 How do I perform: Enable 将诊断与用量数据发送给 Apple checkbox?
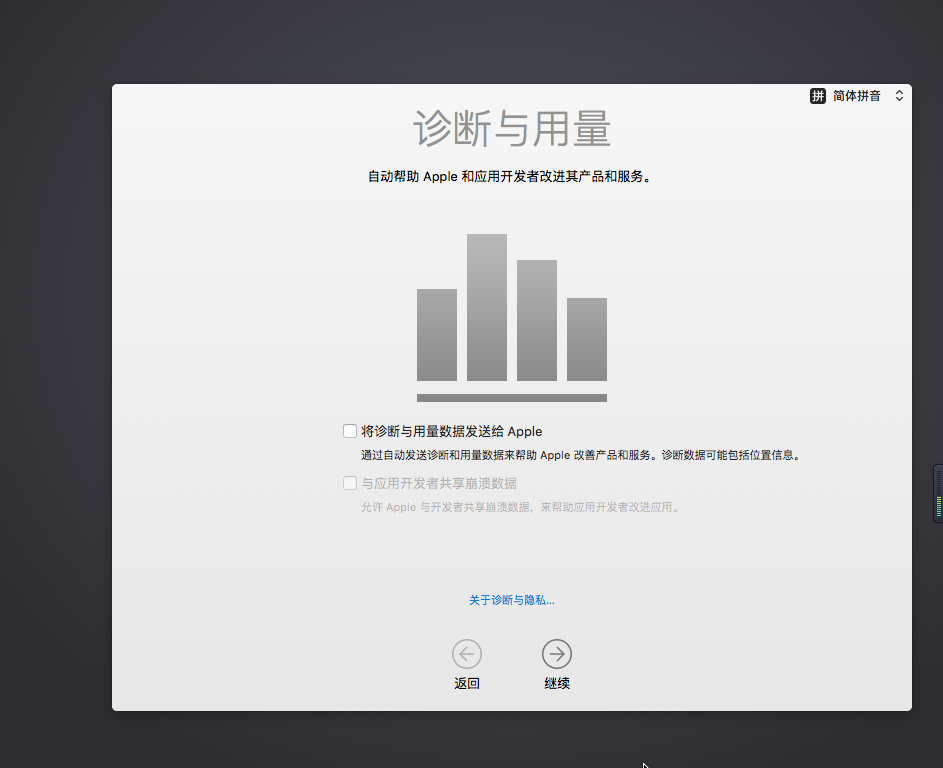click(x=350, y=431)
